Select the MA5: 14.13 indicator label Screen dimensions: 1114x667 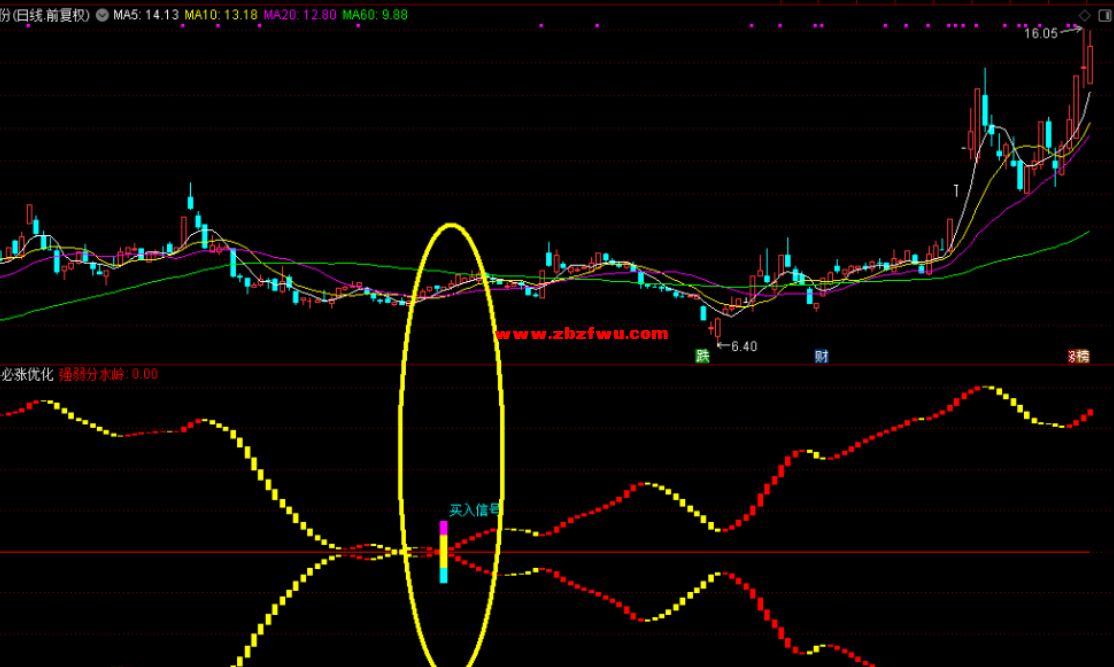(146, 15)
